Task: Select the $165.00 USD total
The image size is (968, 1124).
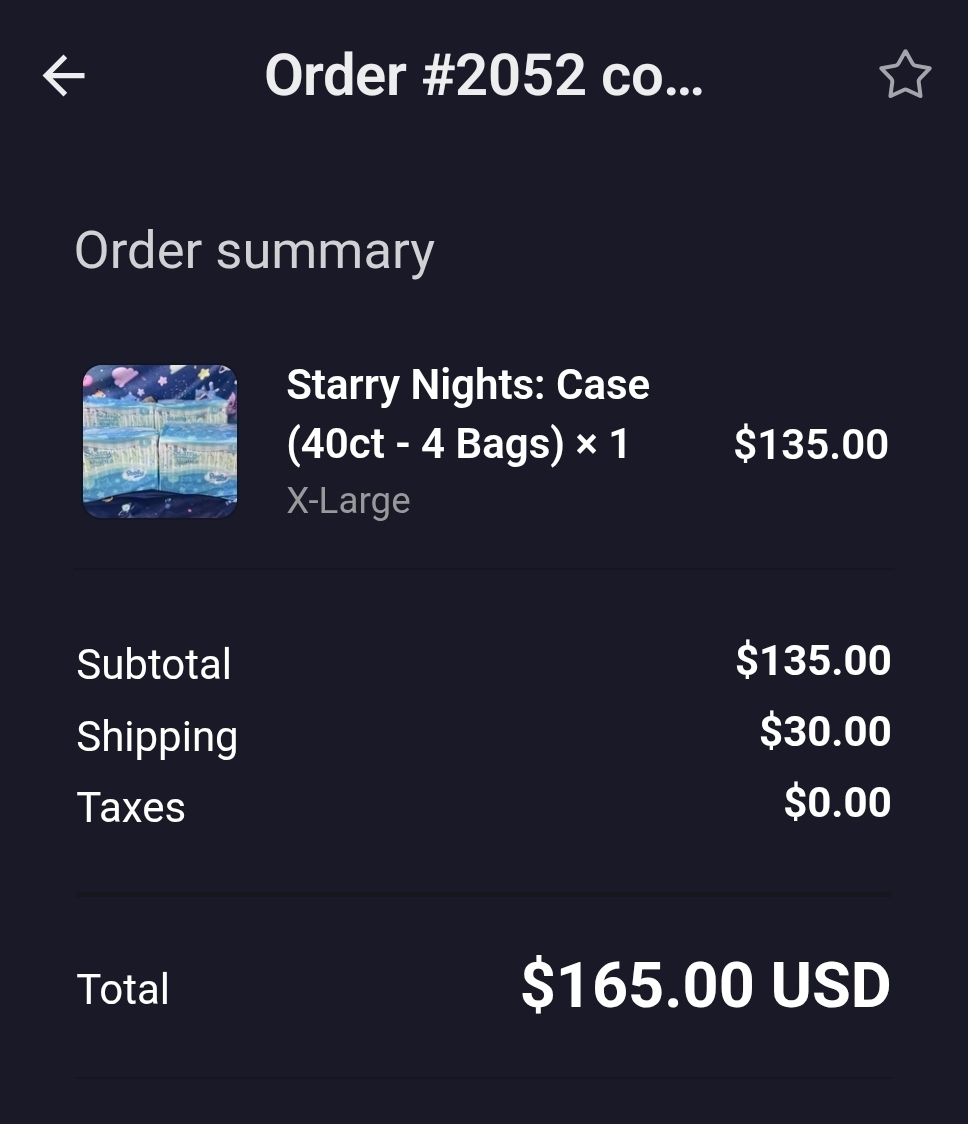Action: [x=706, y=985]
